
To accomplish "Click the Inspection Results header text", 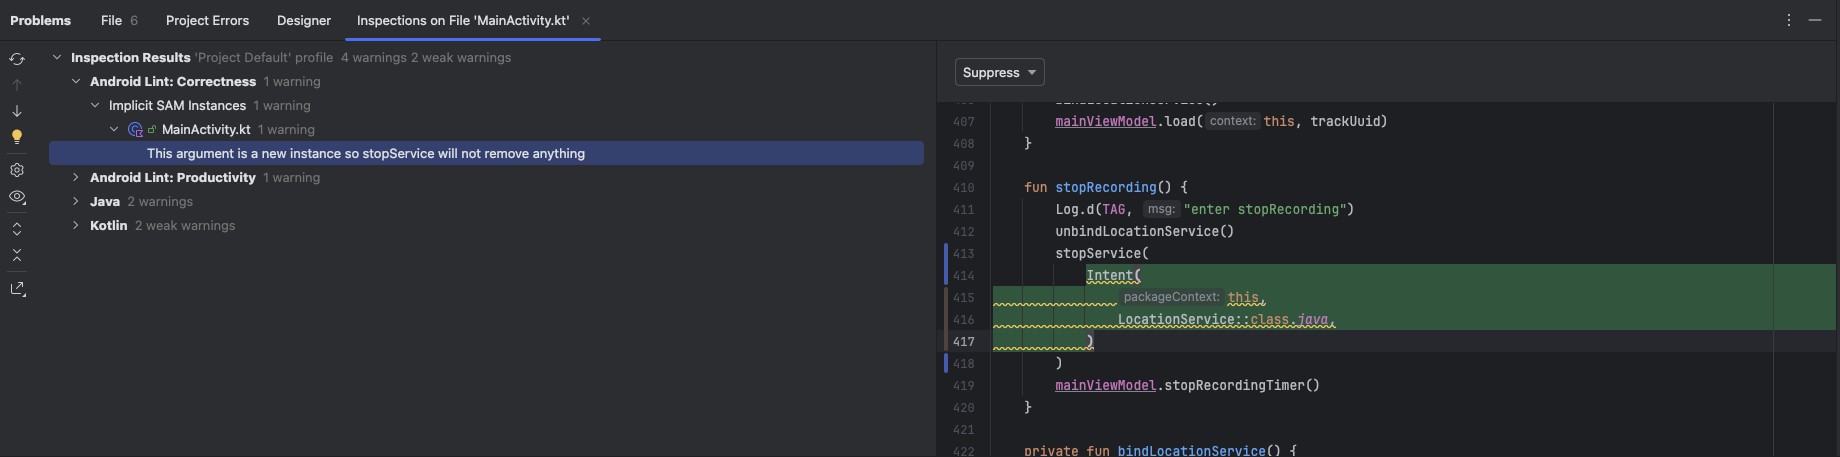I will click(x=130, y=58).
